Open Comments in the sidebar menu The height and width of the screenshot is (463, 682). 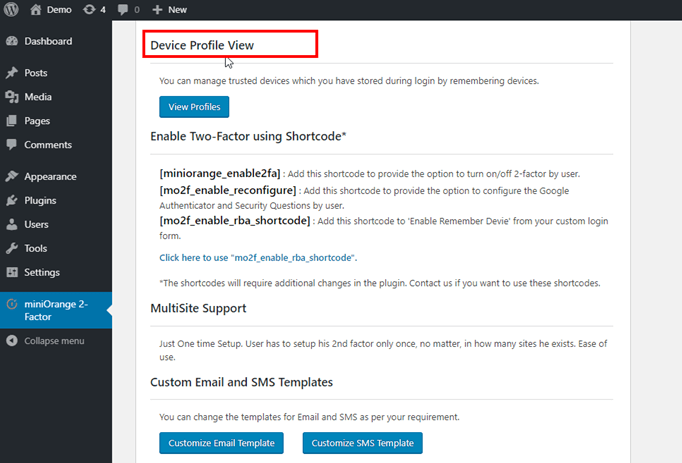coord(47,145)
